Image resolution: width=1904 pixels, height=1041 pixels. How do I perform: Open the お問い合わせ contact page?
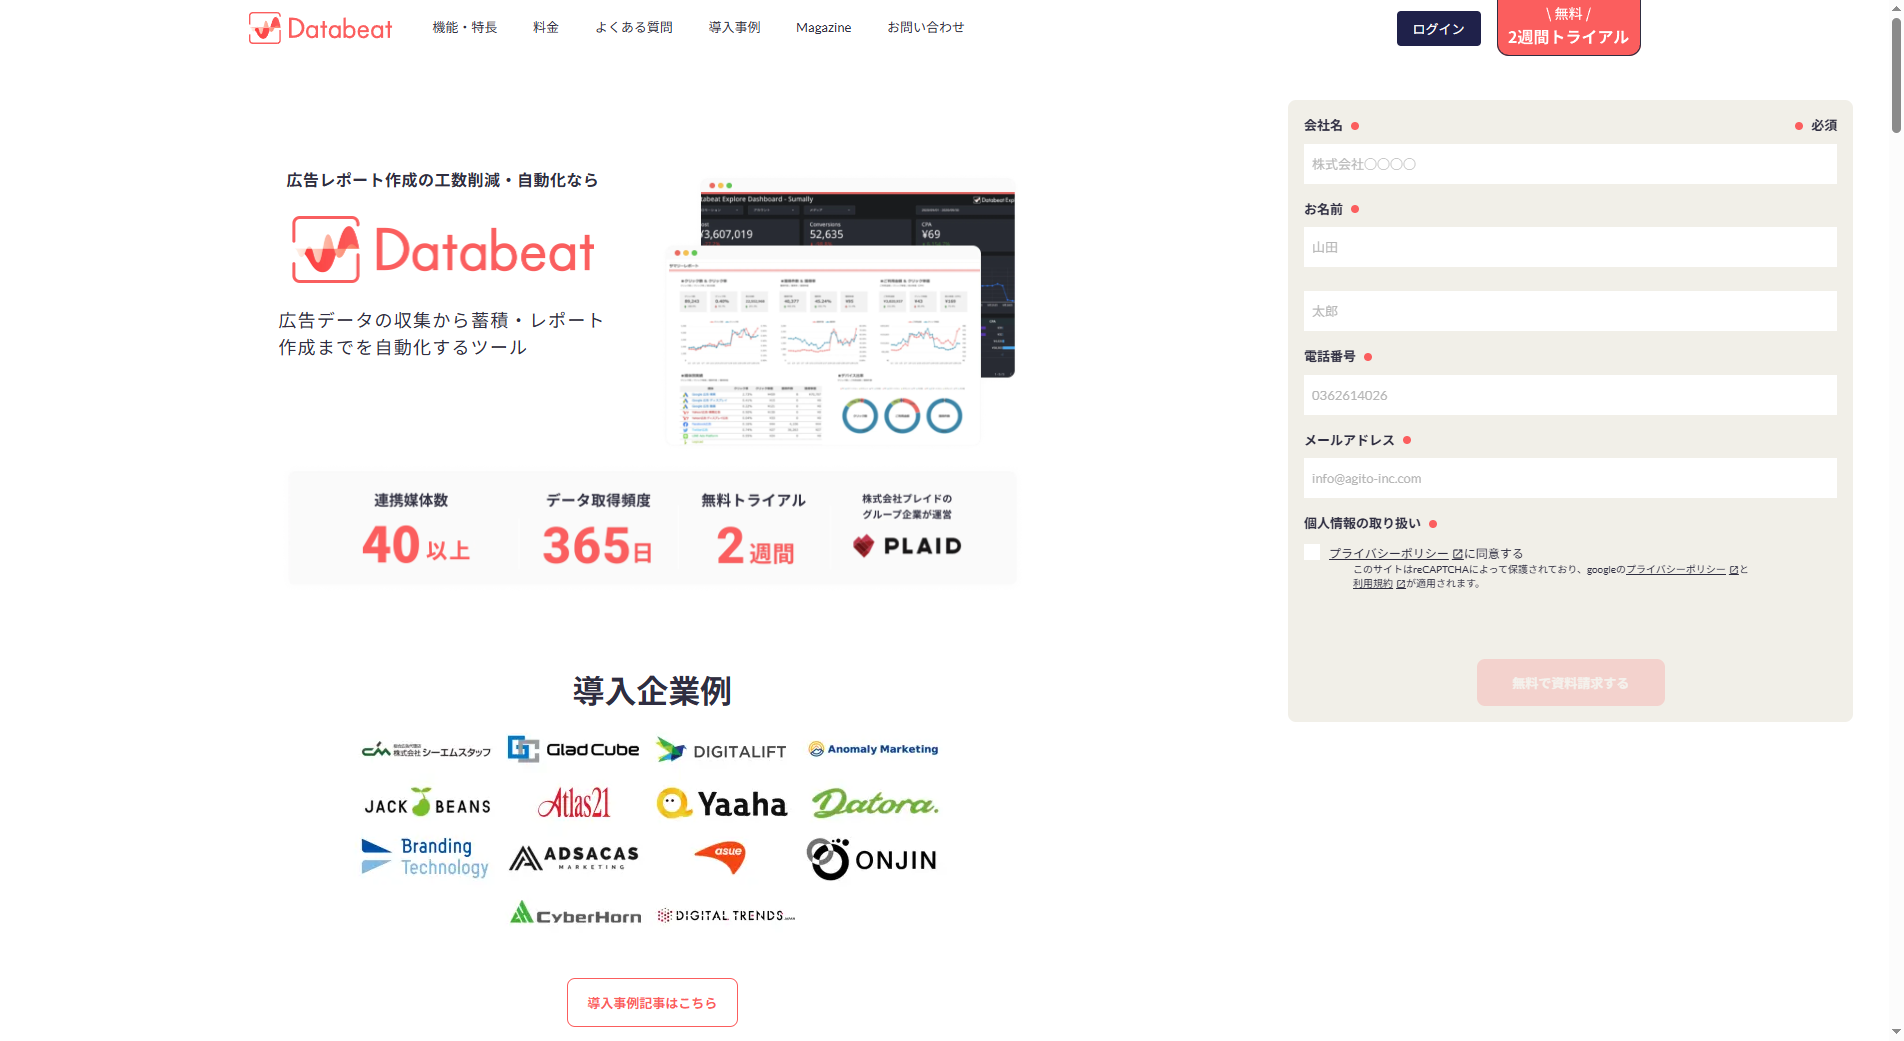[926, 27]
